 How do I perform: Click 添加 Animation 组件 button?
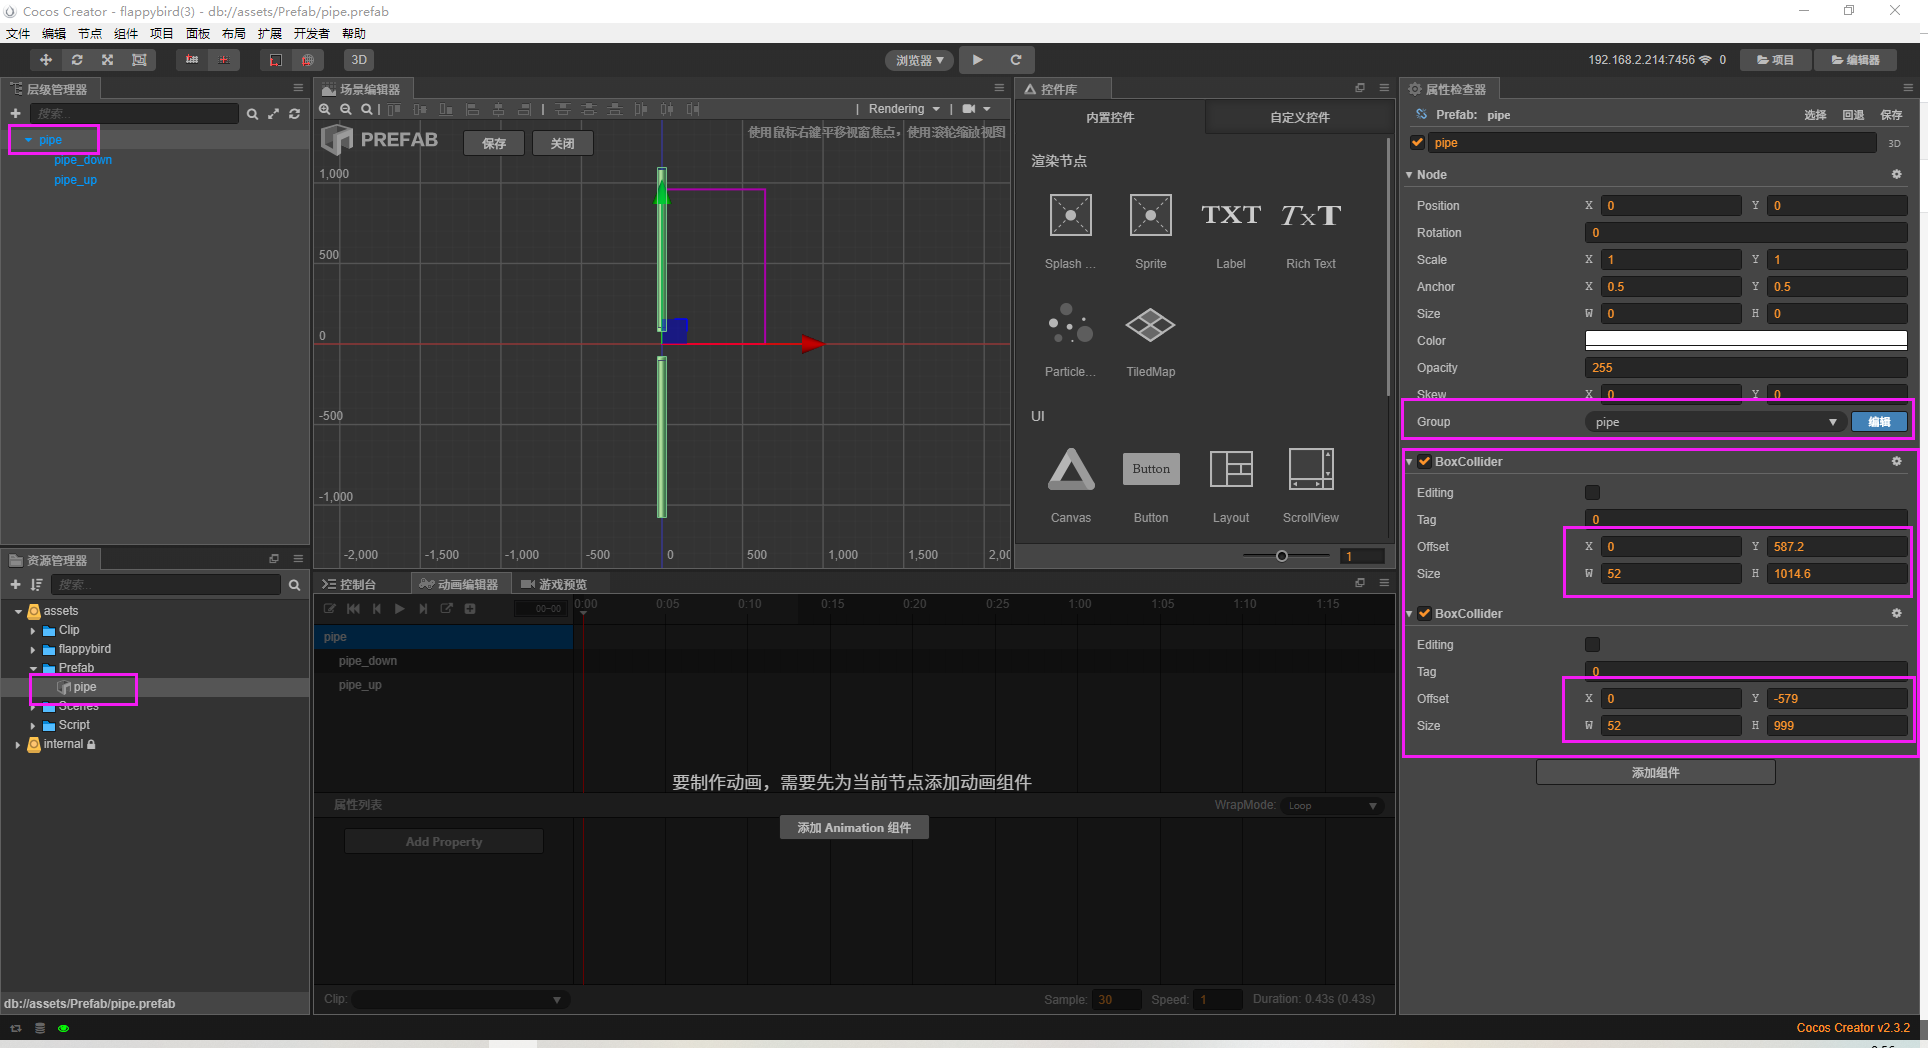coord(854,827)
